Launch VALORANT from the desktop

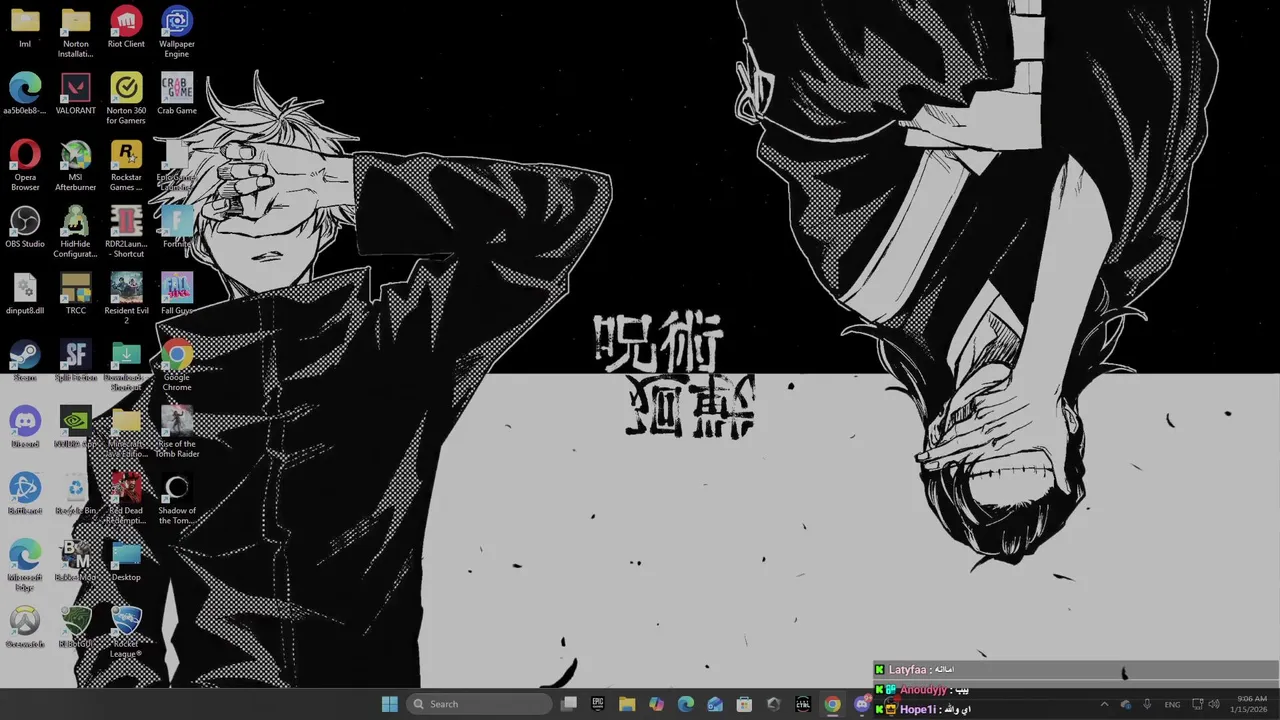click(x=76, y=94)
